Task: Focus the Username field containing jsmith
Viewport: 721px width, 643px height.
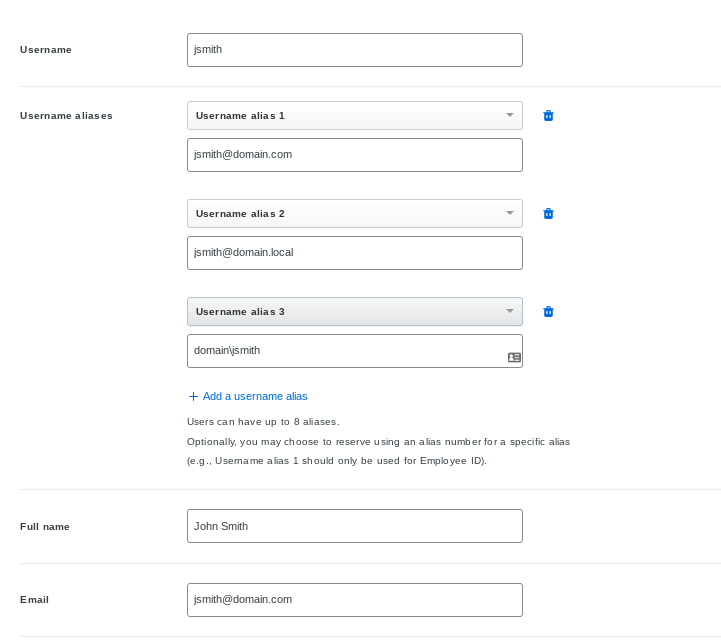Action: pos(354,50)
